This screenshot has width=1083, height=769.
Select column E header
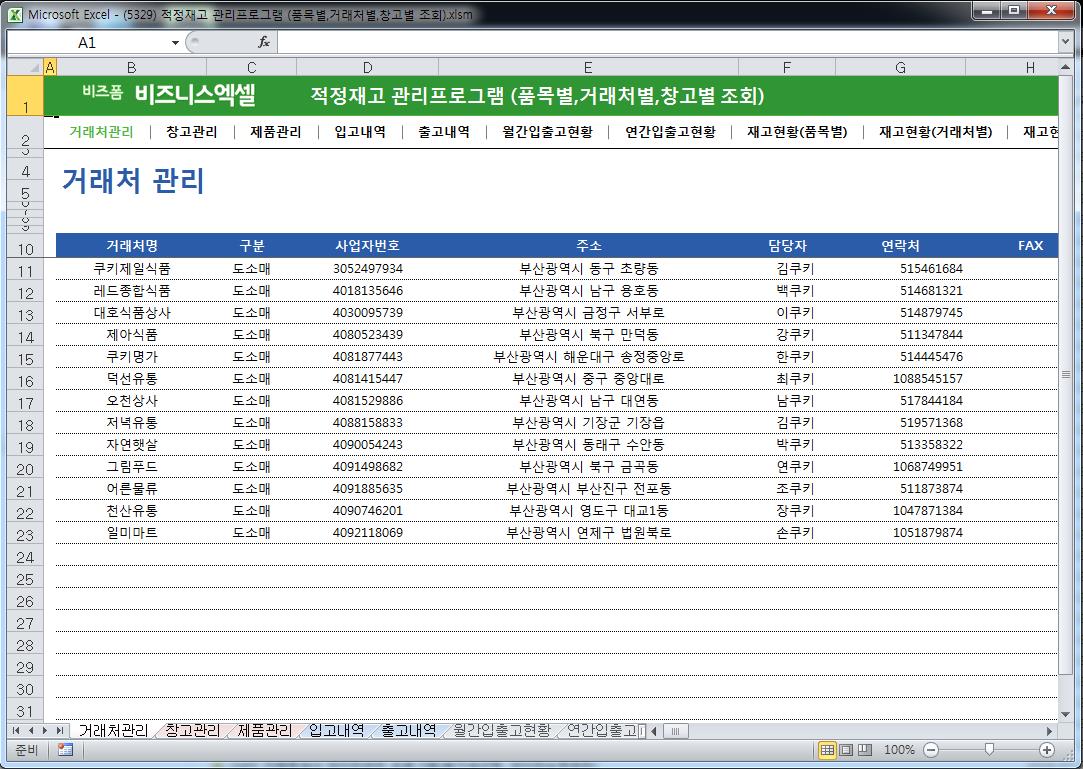(587, 67)
